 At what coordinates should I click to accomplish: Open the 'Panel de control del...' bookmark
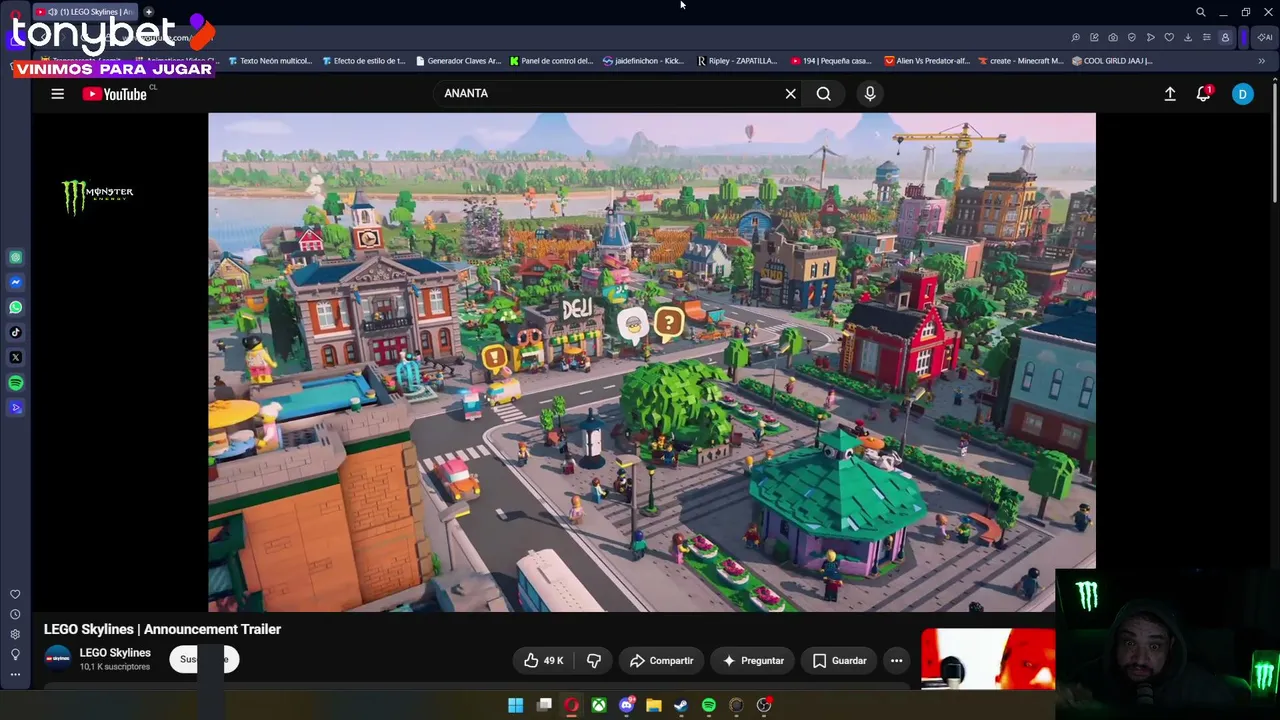coord(552,61)
